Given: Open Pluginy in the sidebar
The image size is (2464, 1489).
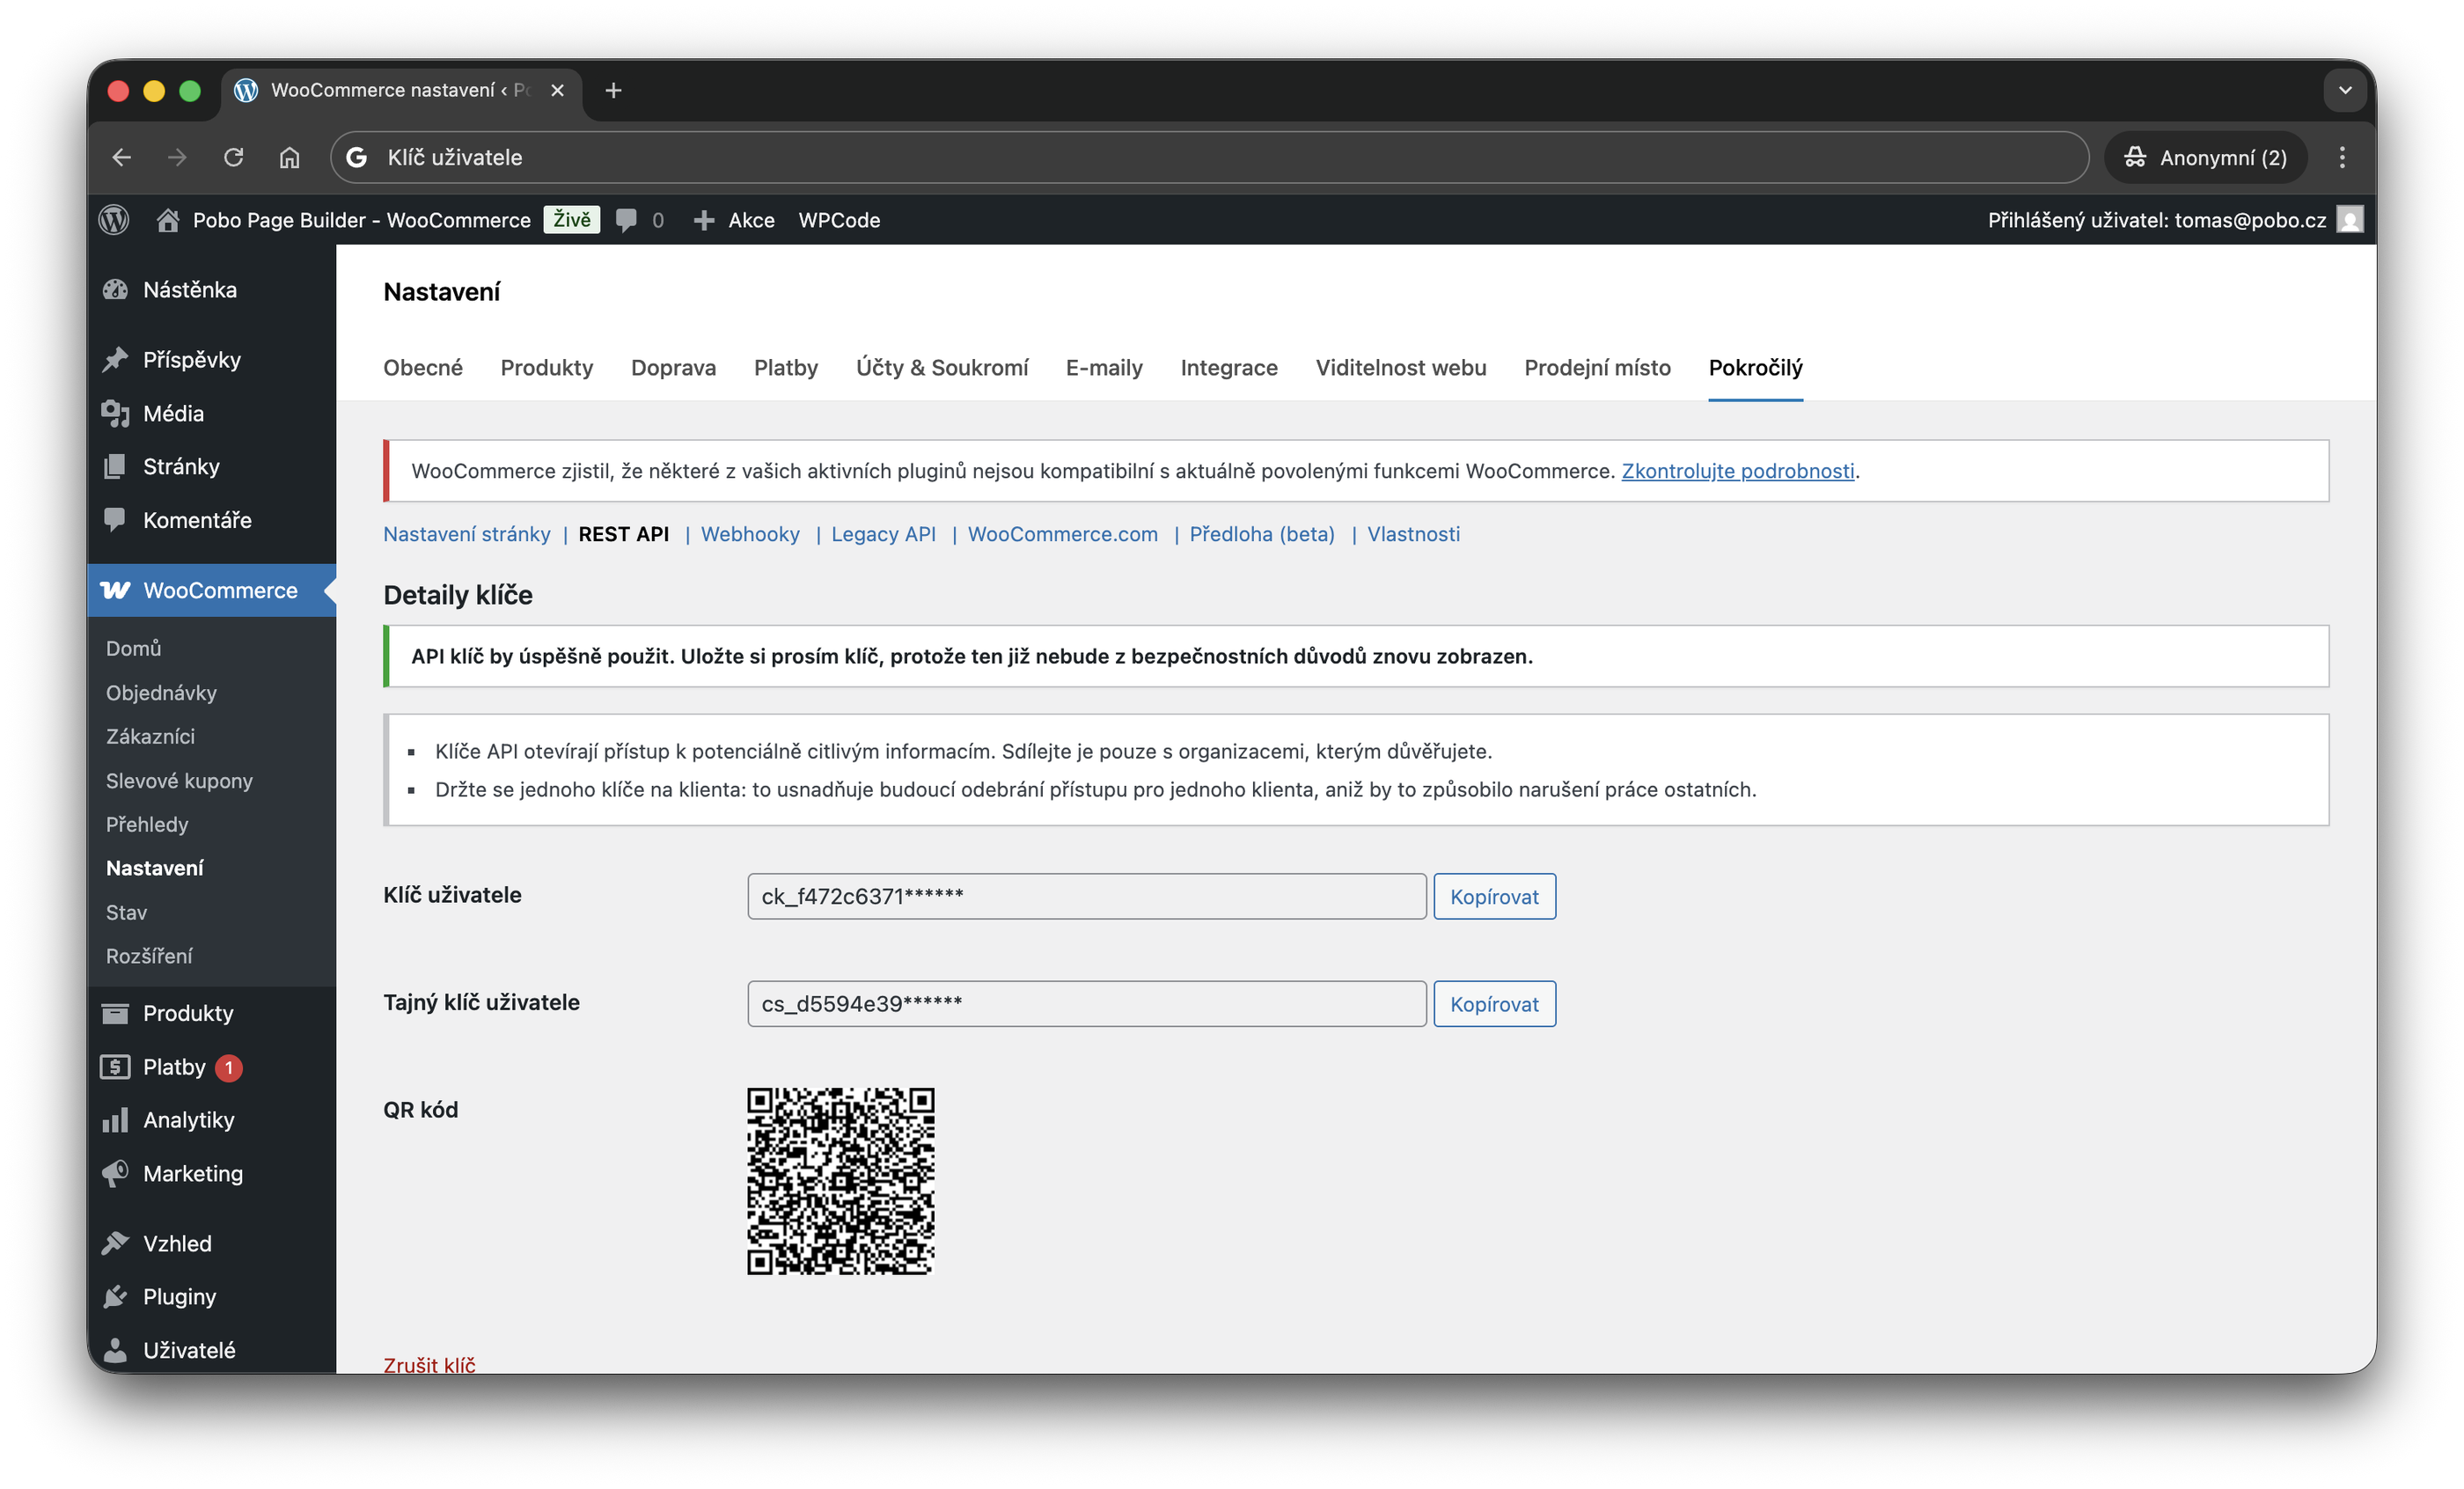Looking at the screenshot, I should pyautogui.click(x=178, y=1296).
